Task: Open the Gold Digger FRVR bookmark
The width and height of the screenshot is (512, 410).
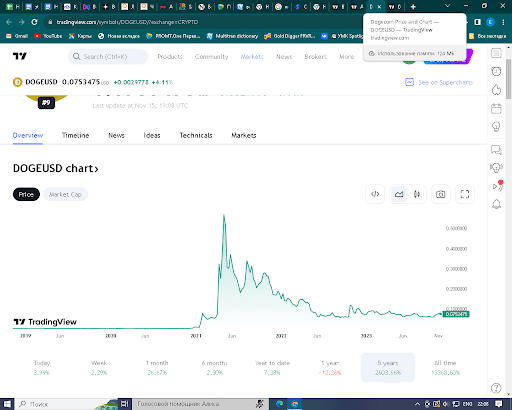Action: pos(290,36)
